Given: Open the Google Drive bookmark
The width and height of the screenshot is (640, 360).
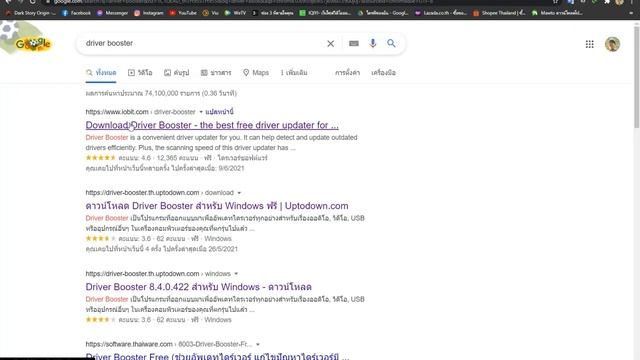Looking at the screenshot, I should (383, 13).
